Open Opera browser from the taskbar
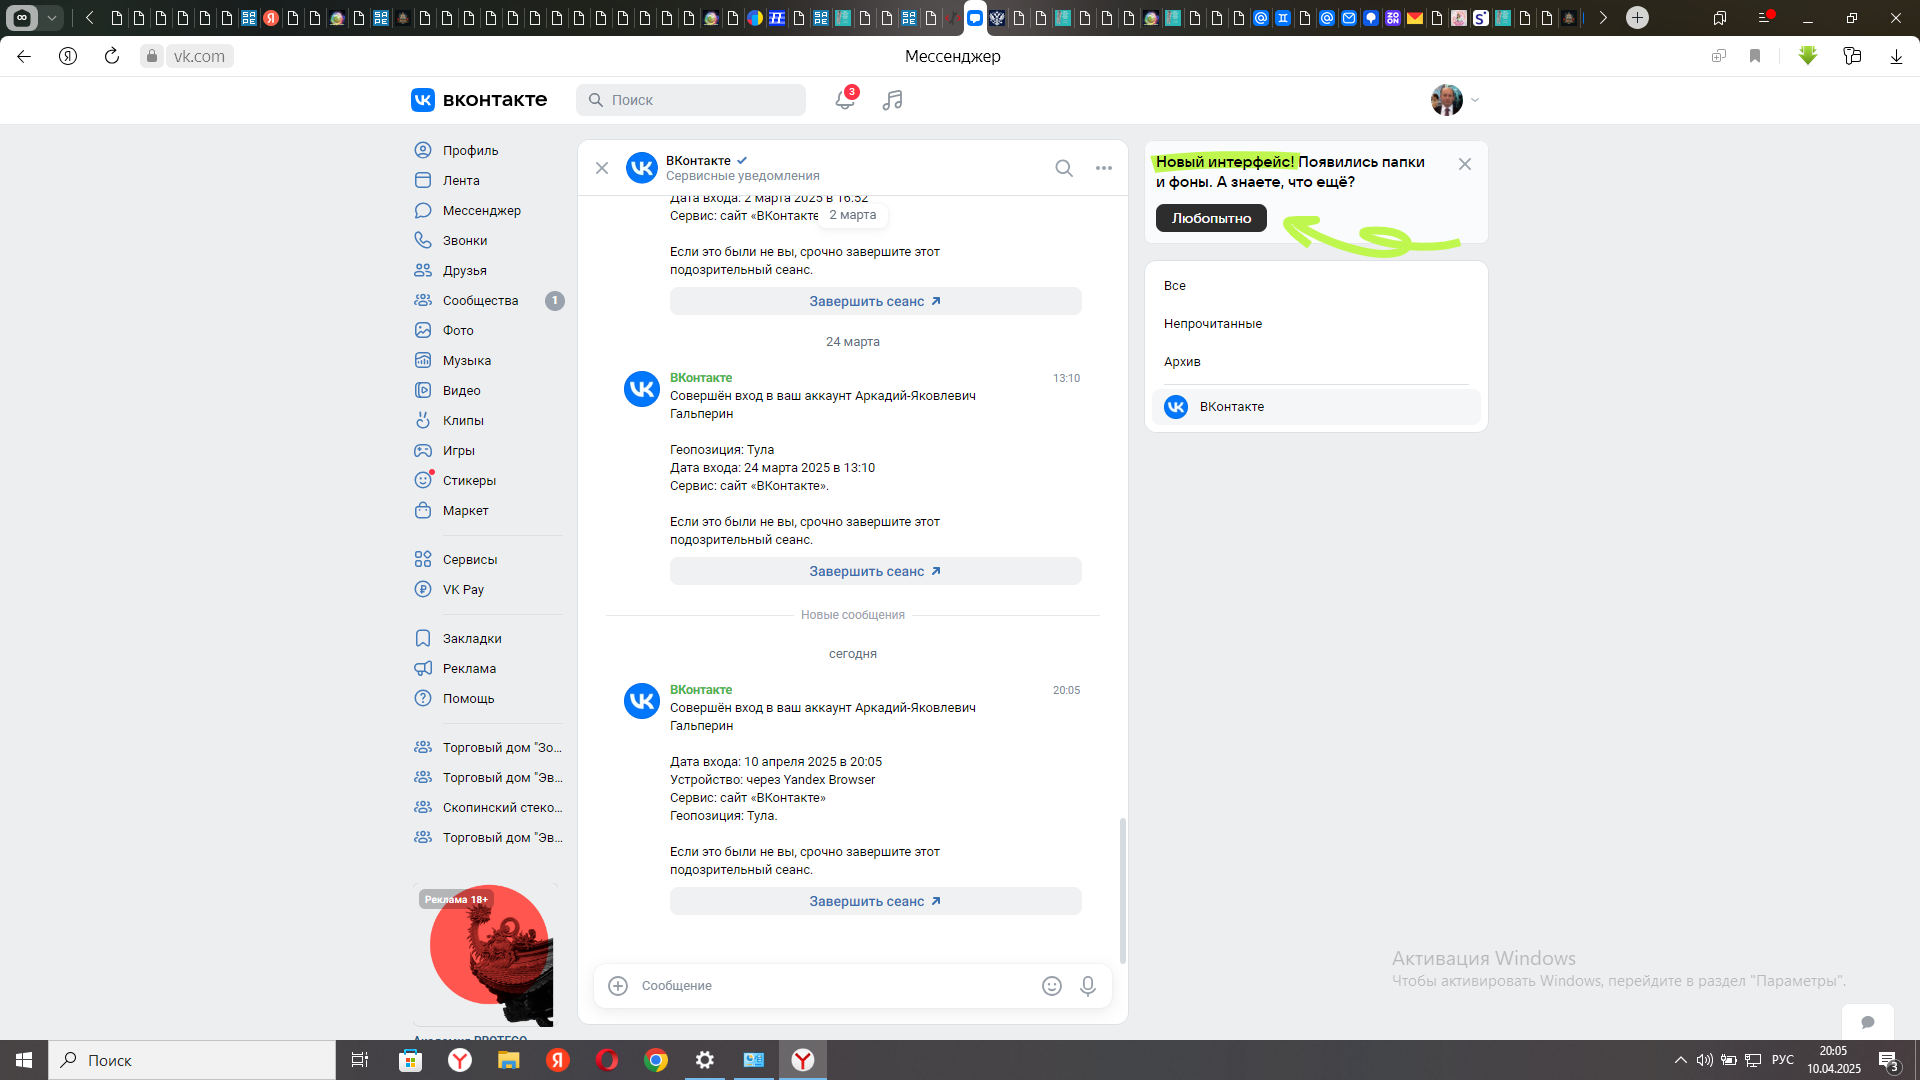The height and width of the screenshot is (1080, 1920). click(x=607, y=1060)
